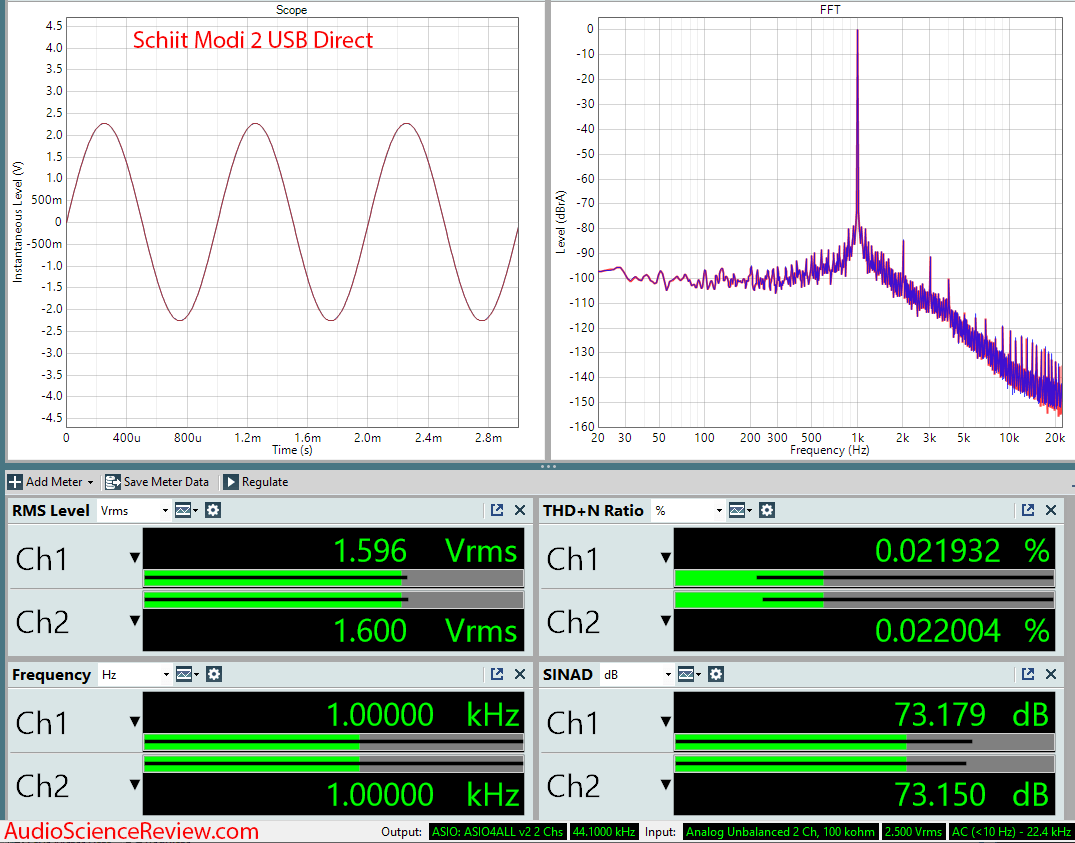The width and height of the screenshot is (1075, 843).
Task: Click the Scope sine waveform trace
Action: tap(255, 124)
